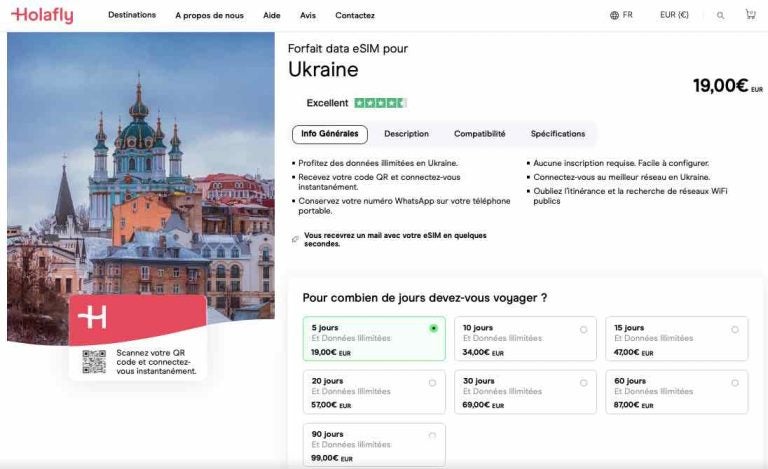Screen dimensions: 768x469
Task: Click the globe language icon
Action: (614, 15)
